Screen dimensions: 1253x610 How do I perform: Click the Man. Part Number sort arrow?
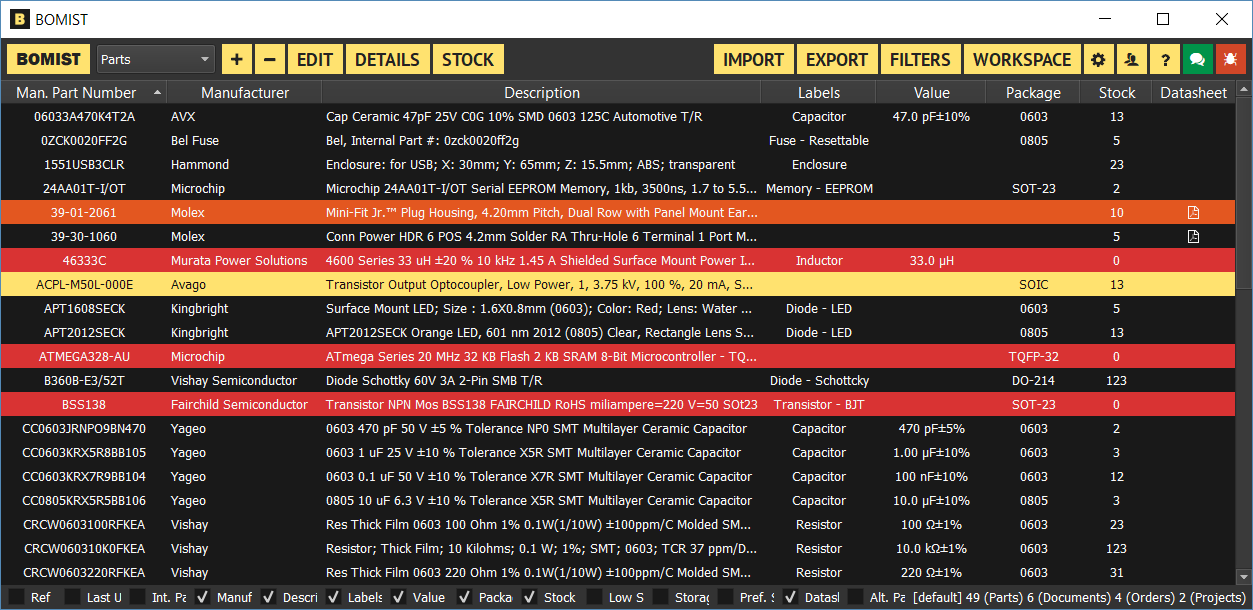point(157,93)
